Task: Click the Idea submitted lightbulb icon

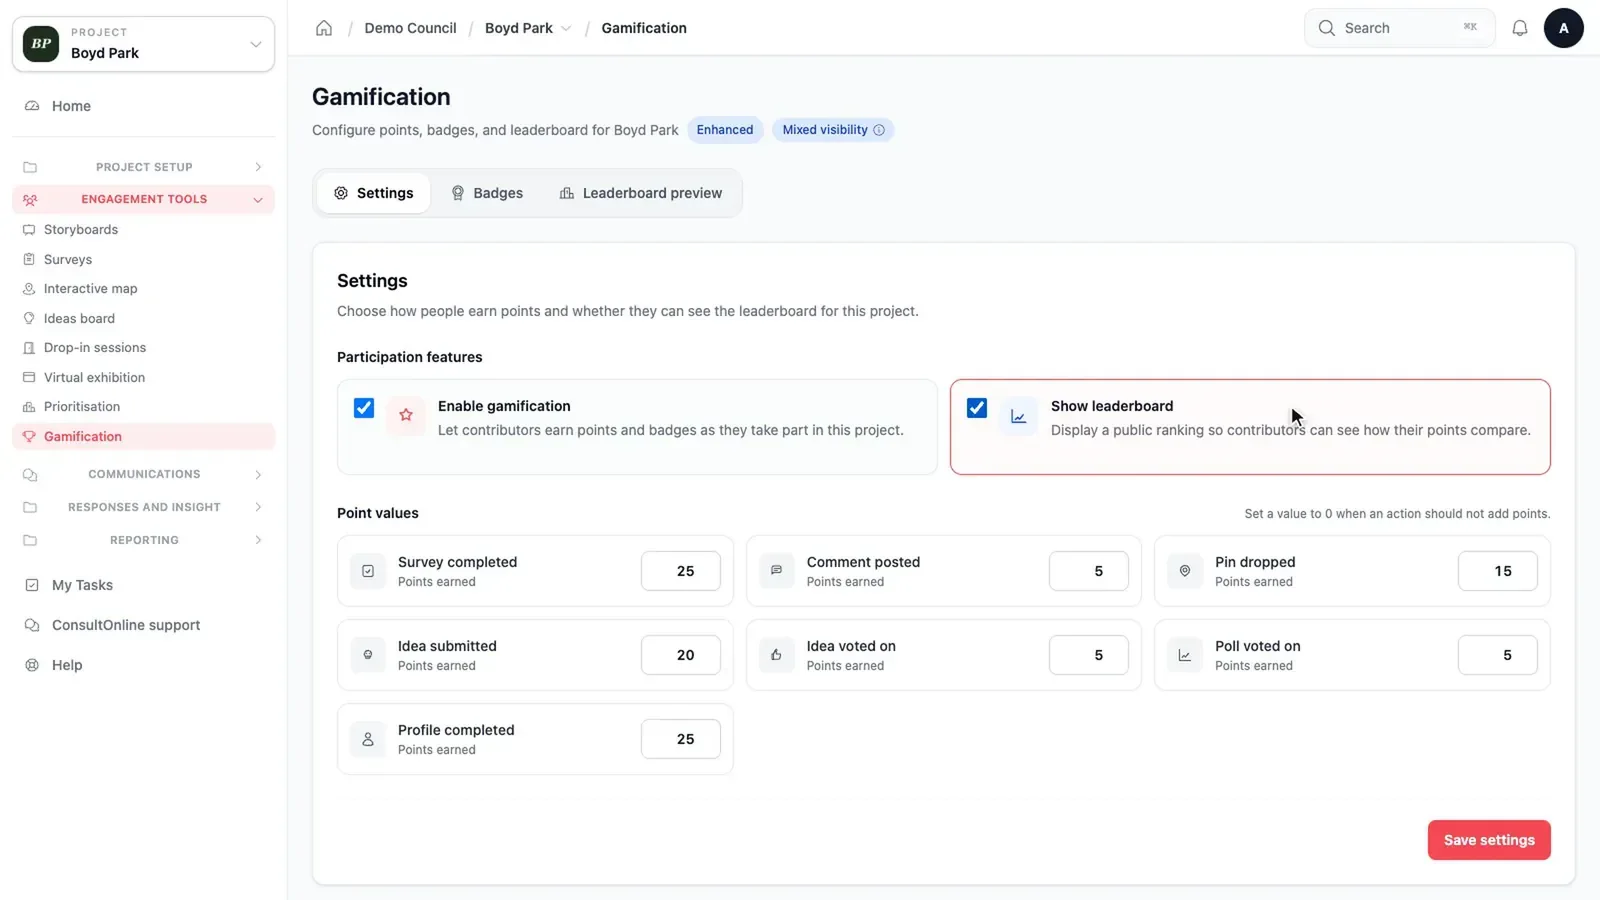Action: coord(368,655)
